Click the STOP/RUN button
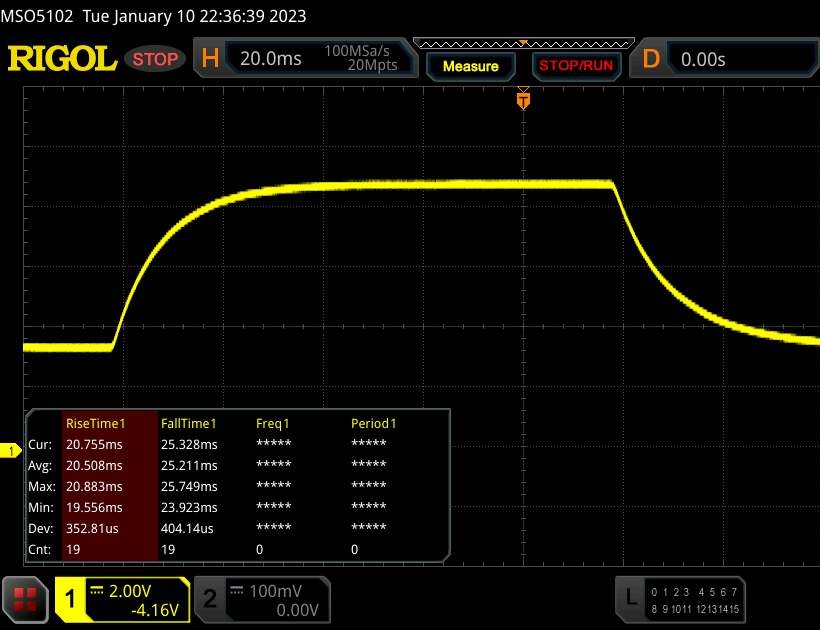 pyautogui.click(x=576, y=66)
